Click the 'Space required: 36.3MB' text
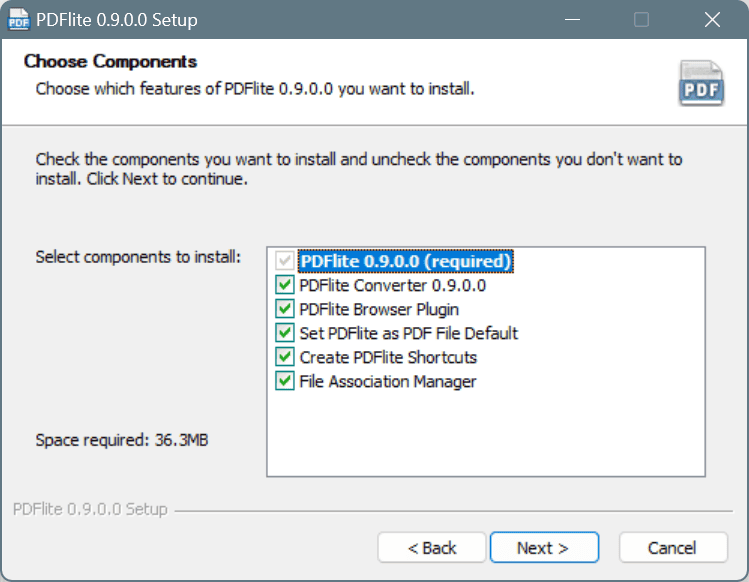Image resolution: width=749 pixels, height=582 pixels. point(122,440)
